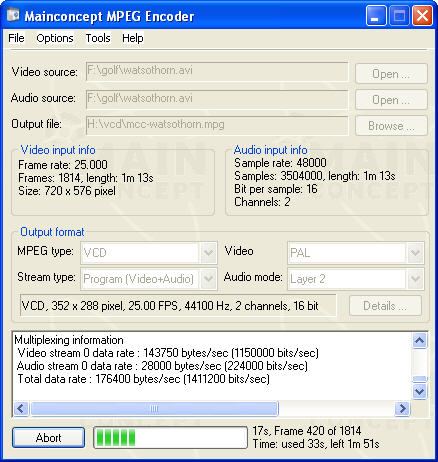Open the Options menu
This screenshot has width=438, height=462.
55,38
